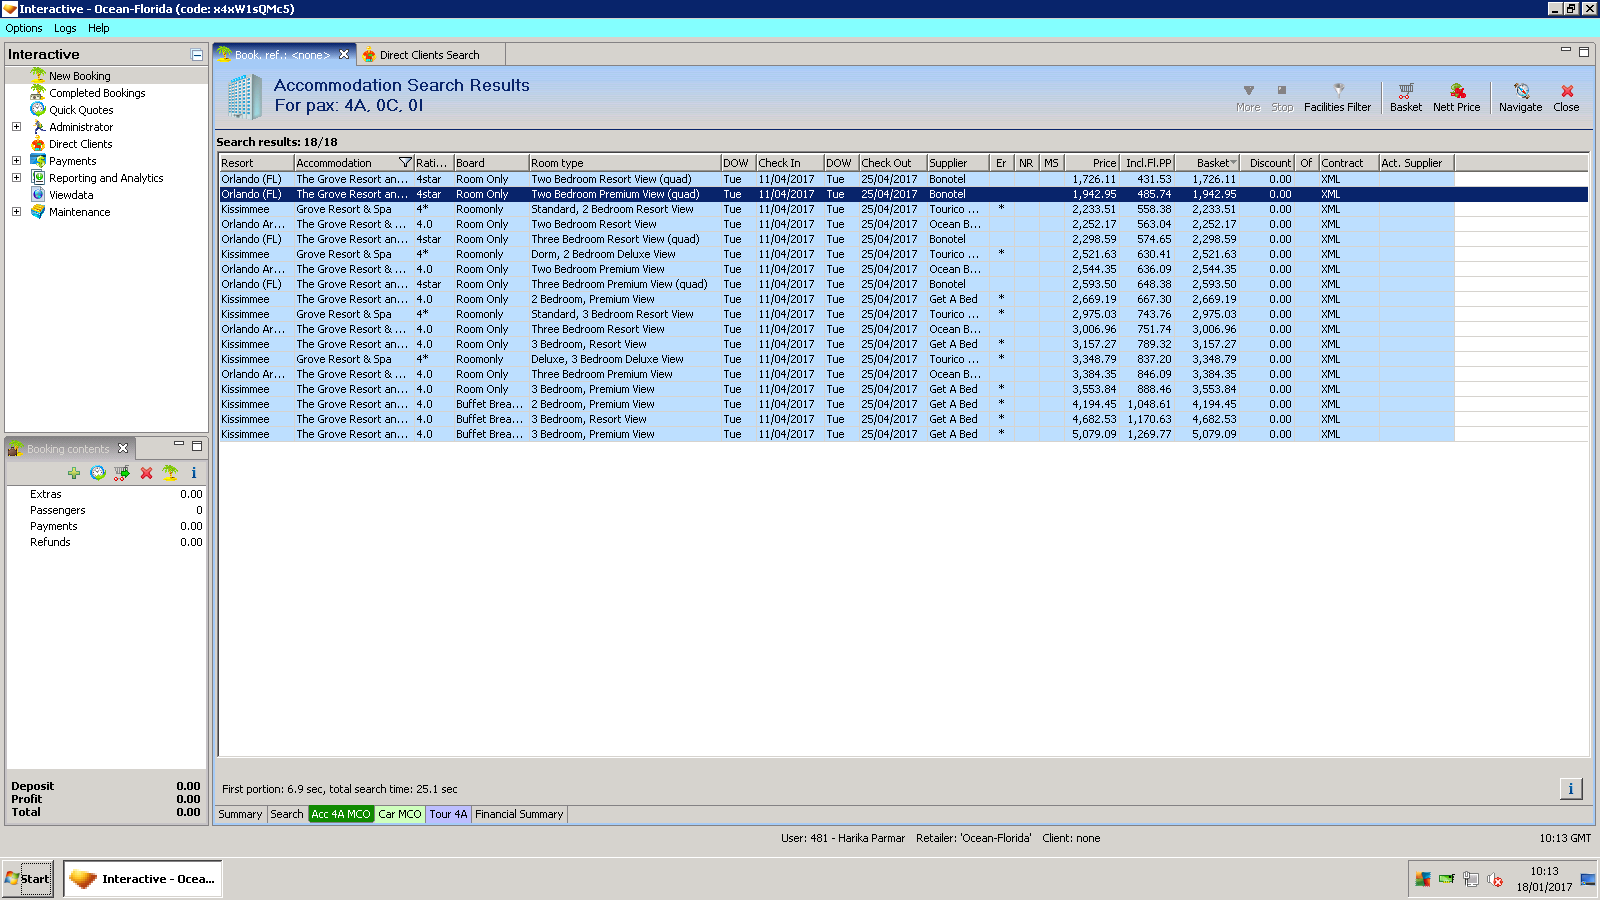Select New Booking in the tree
Viewport: 1600px width, 900px height.
[80, 76]
